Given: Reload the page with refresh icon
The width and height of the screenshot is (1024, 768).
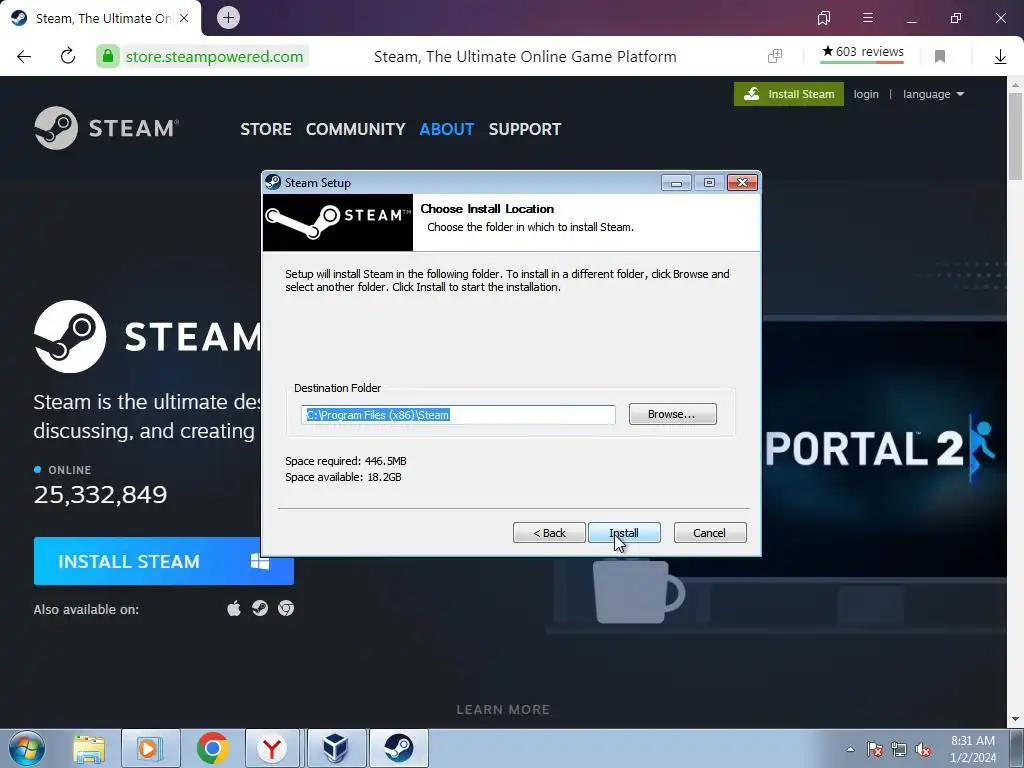Looking at the screenshot, I should [x=68, y=56].
